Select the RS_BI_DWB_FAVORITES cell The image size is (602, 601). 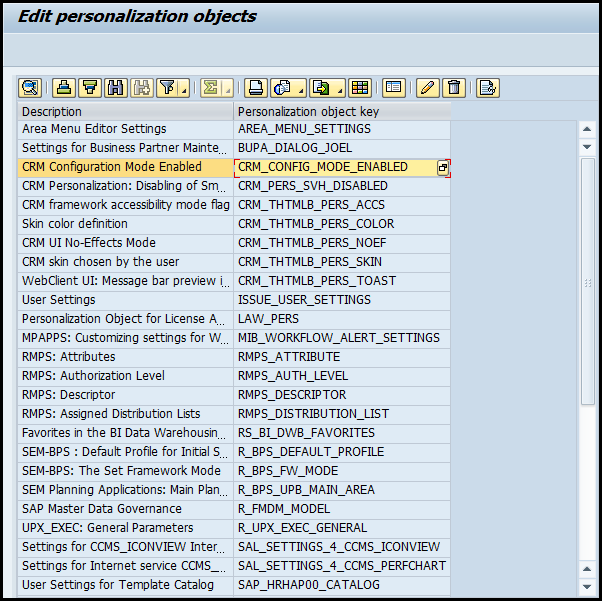pos(342,433)
